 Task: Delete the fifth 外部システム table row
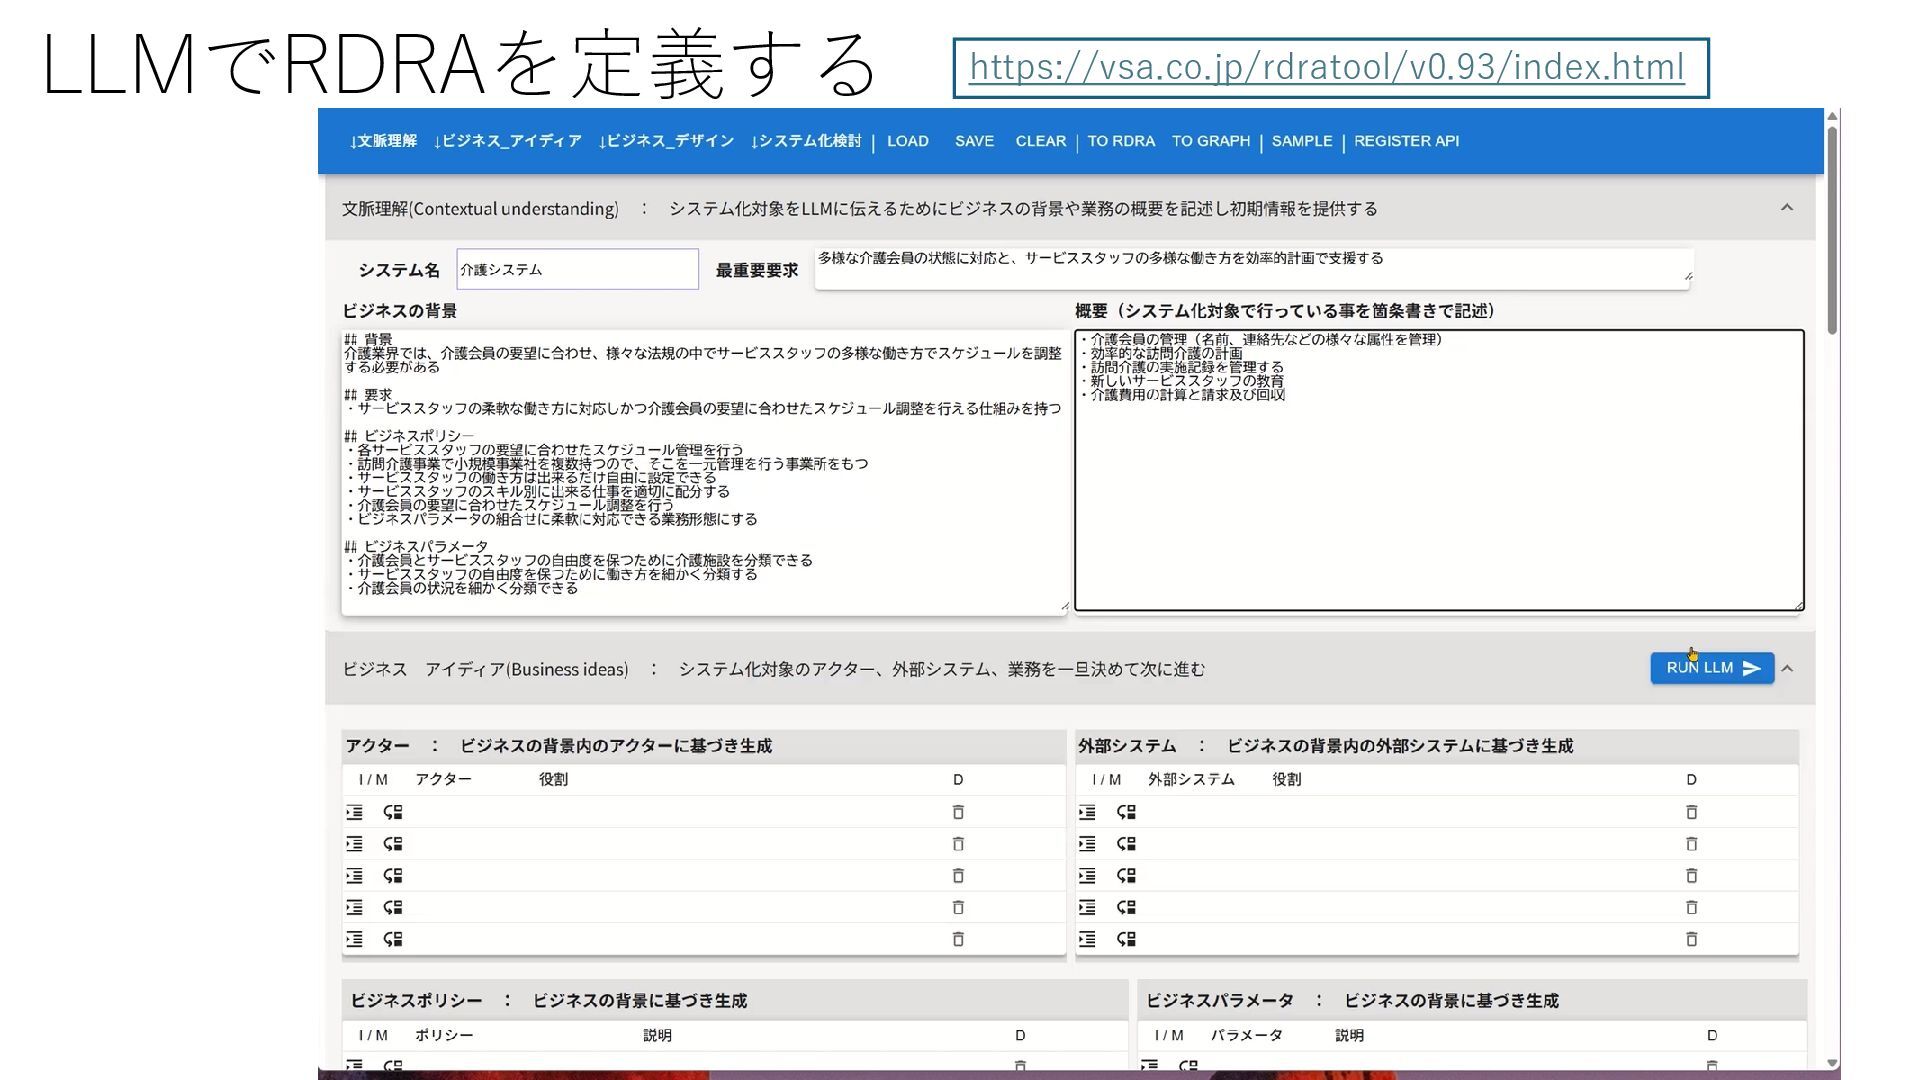point(1692,939)
